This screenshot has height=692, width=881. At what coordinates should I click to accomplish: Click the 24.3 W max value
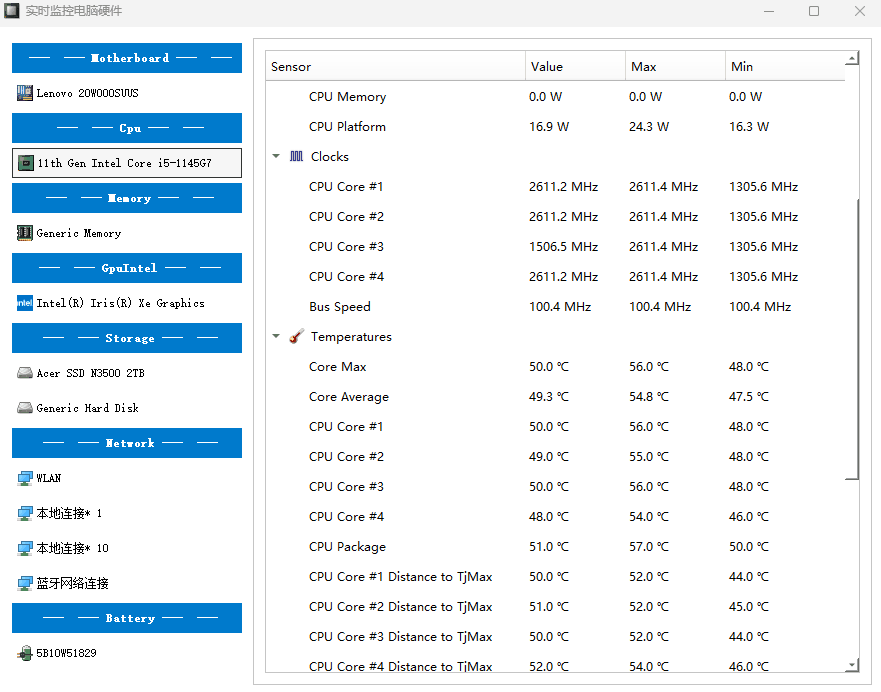[x=648, y=126]
